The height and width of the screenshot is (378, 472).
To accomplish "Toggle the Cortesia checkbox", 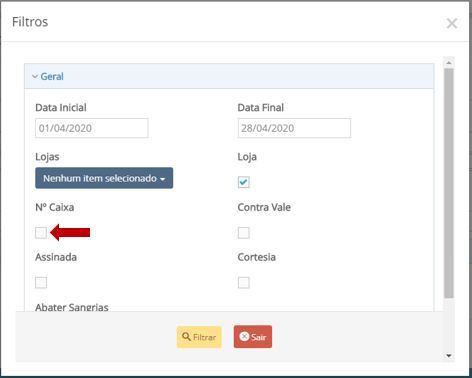I will 244,283.
